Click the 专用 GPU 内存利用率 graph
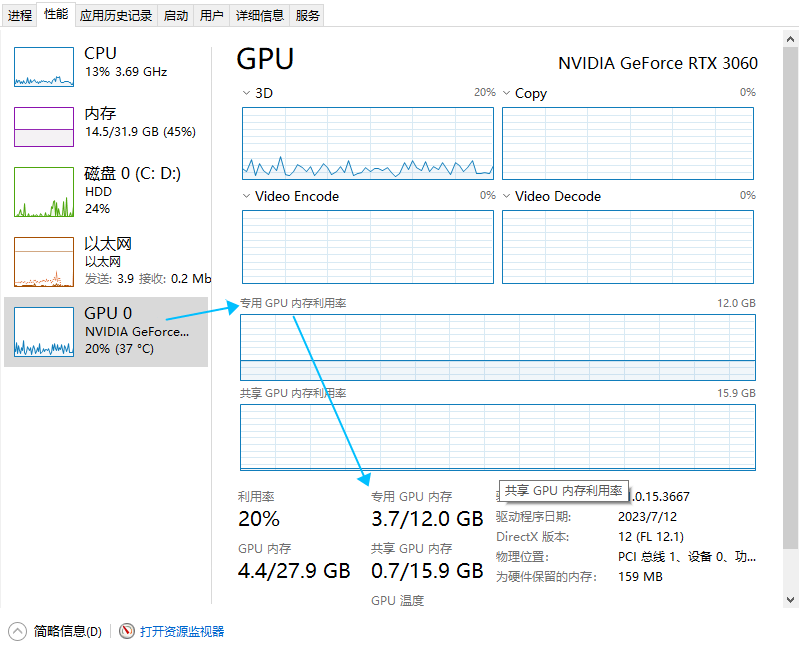Screen dimensions: 799x656 pyautogui.click(x=498, y=348)
